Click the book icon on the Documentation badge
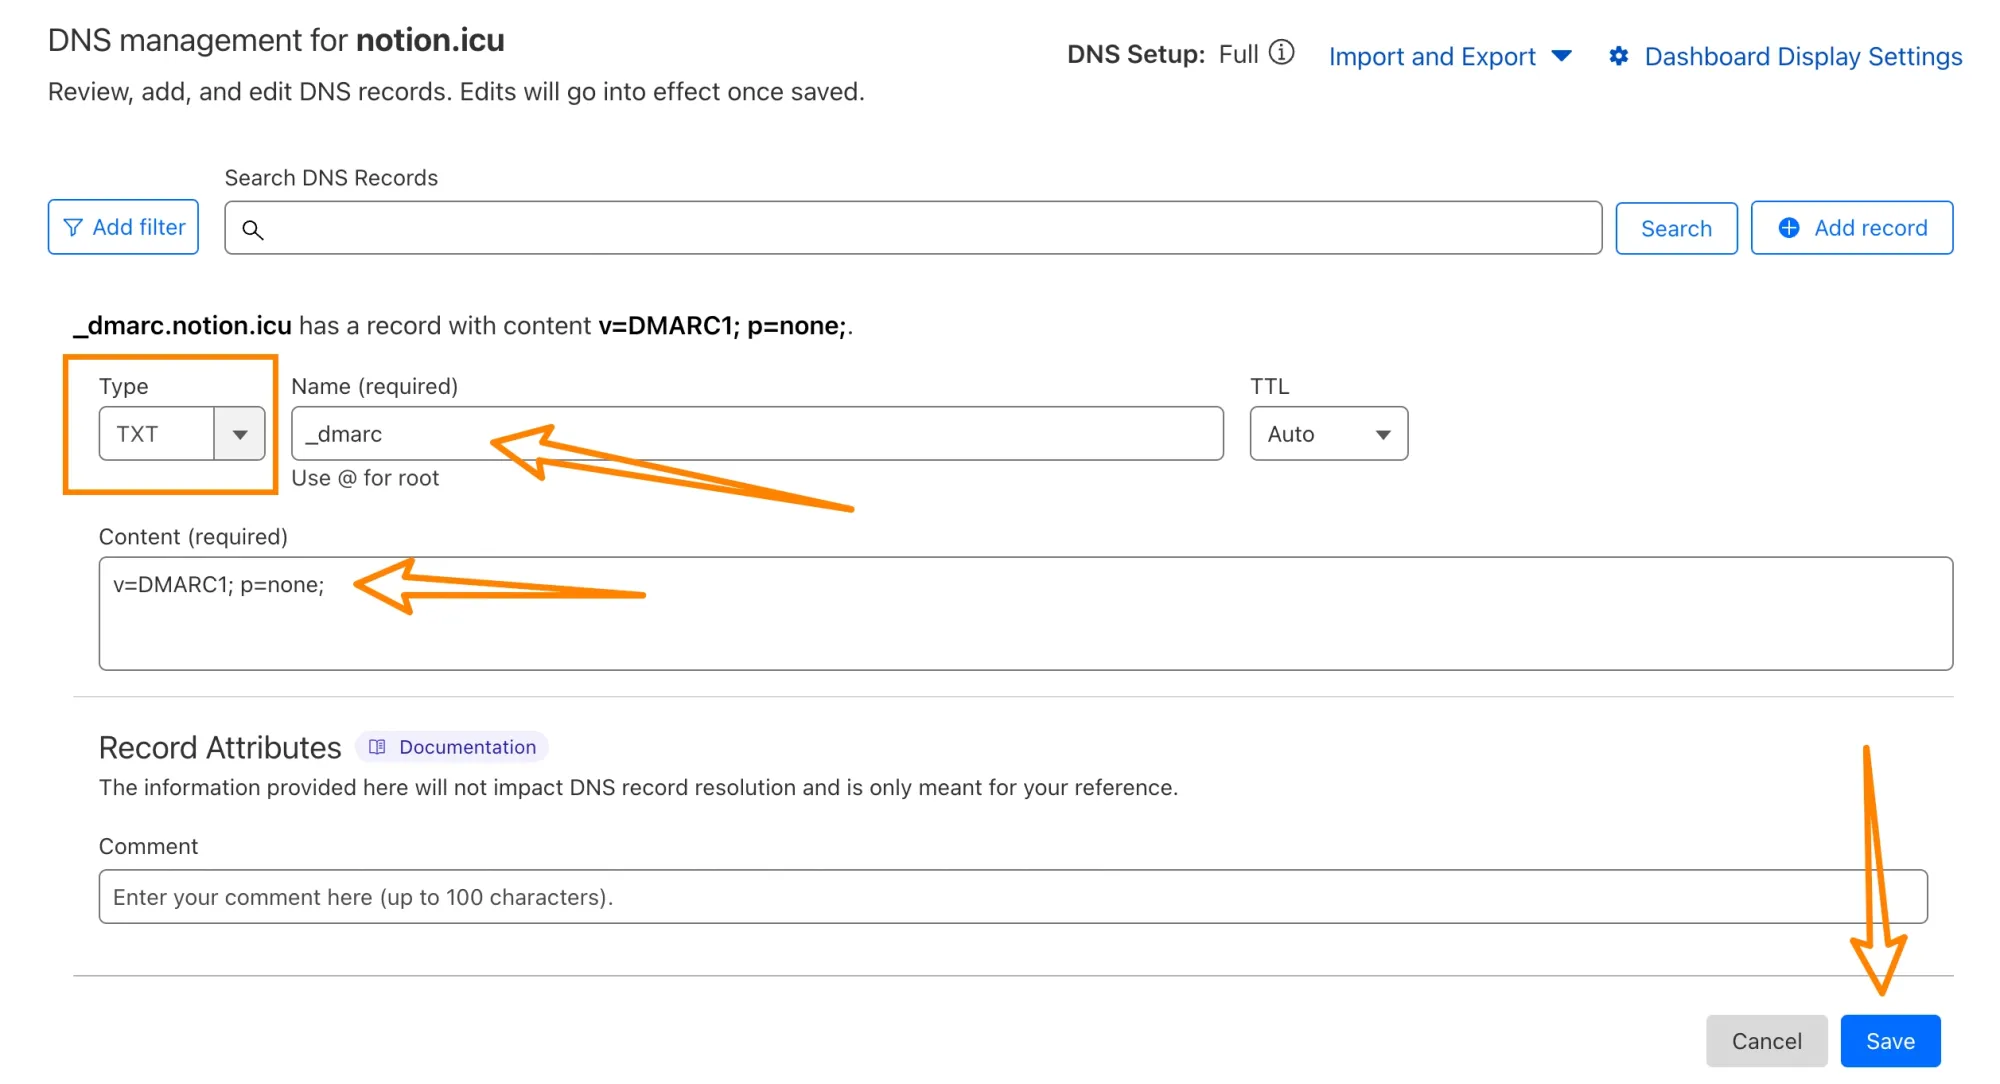The height and width of the screenshot is (1084, 2000). point(377,746)
